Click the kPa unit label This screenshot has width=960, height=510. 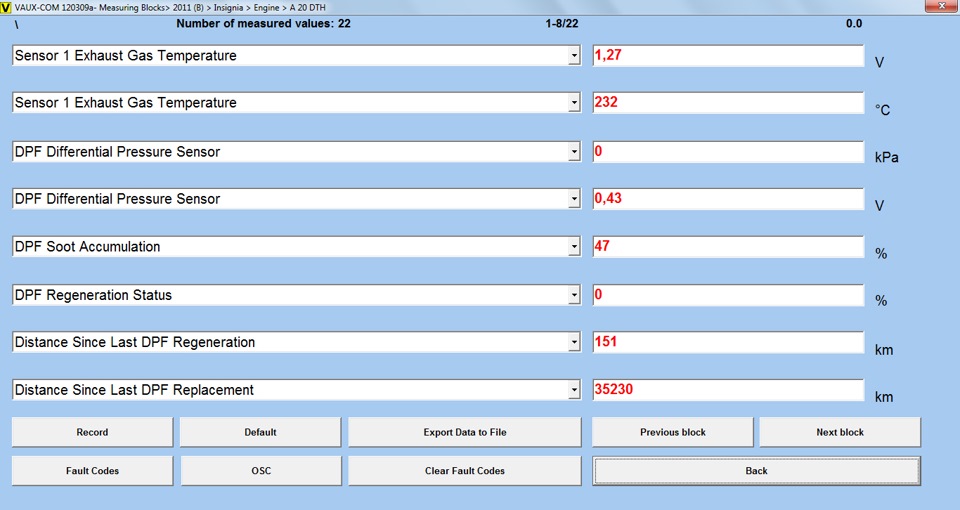click(x=887, y=157)
